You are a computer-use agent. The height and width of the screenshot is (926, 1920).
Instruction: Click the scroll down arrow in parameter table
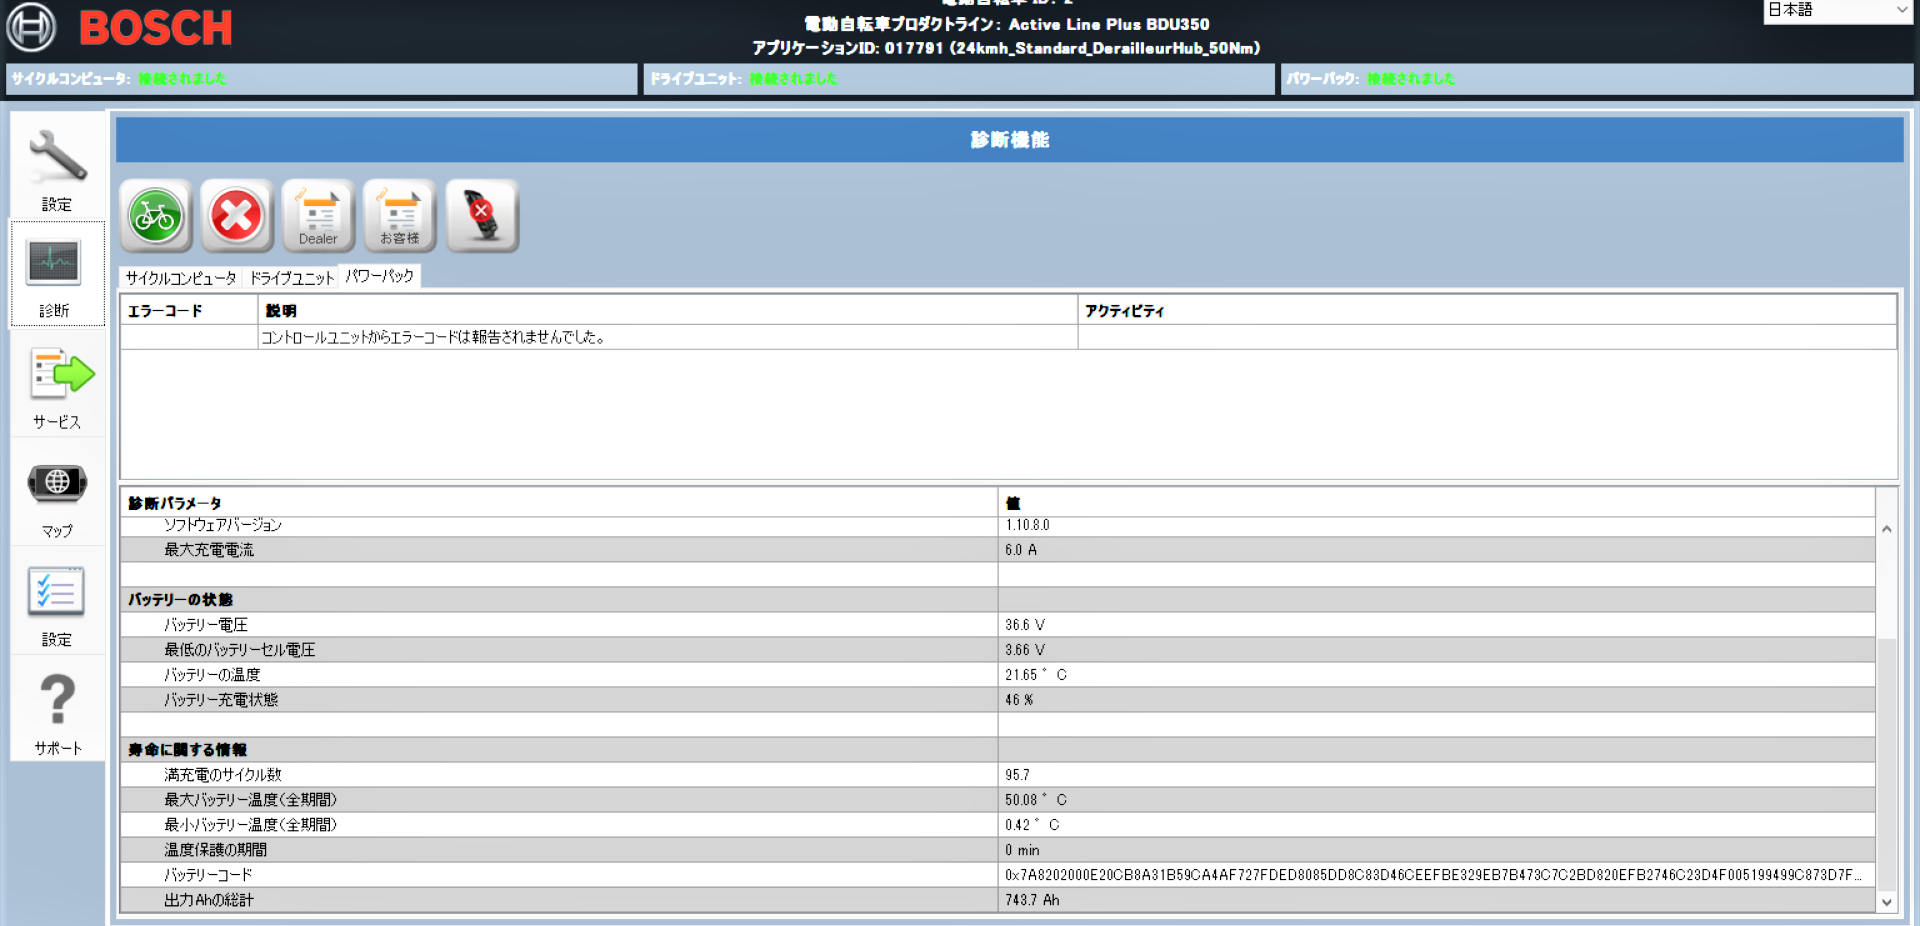[1886, 901]
